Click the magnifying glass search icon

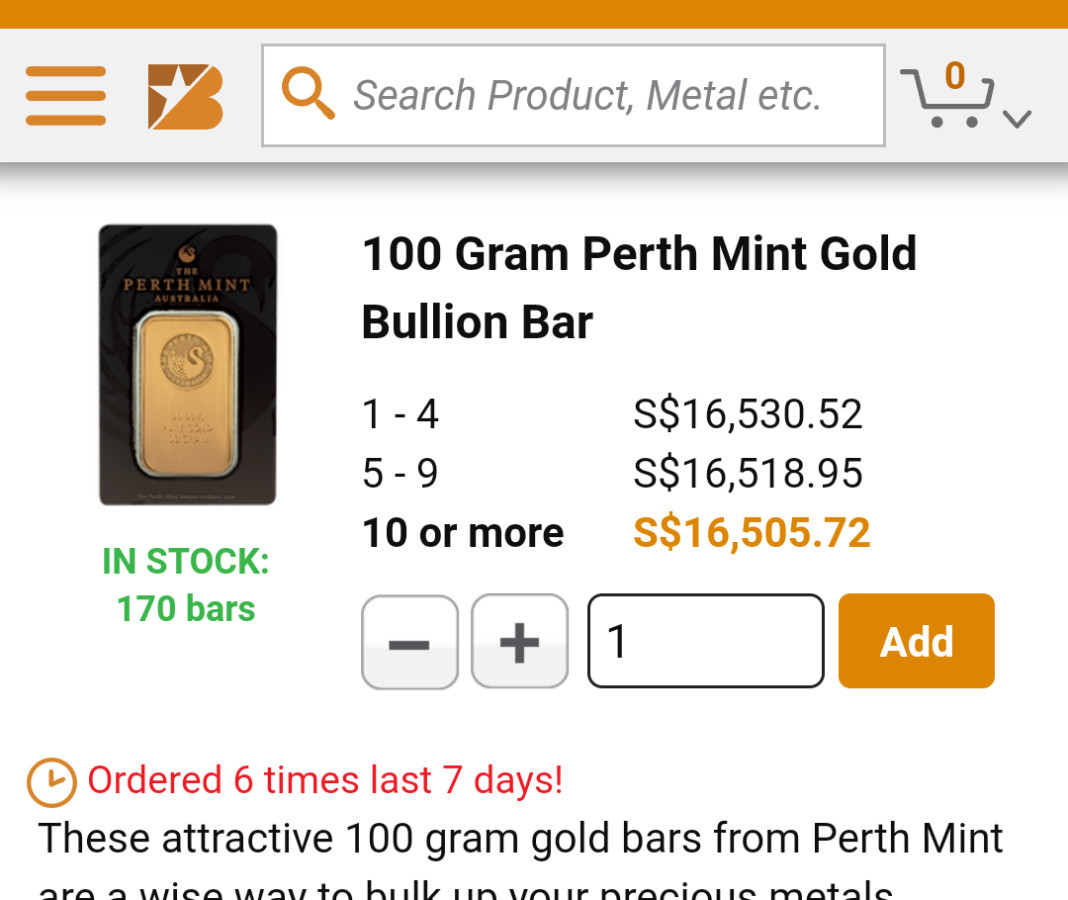point(307,95)
